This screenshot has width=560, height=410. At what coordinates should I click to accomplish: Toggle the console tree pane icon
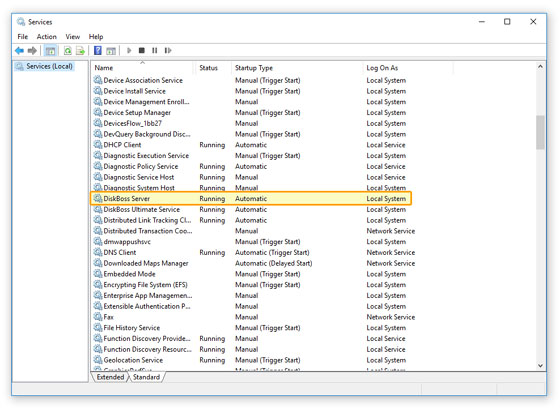[x=50, y=51]
